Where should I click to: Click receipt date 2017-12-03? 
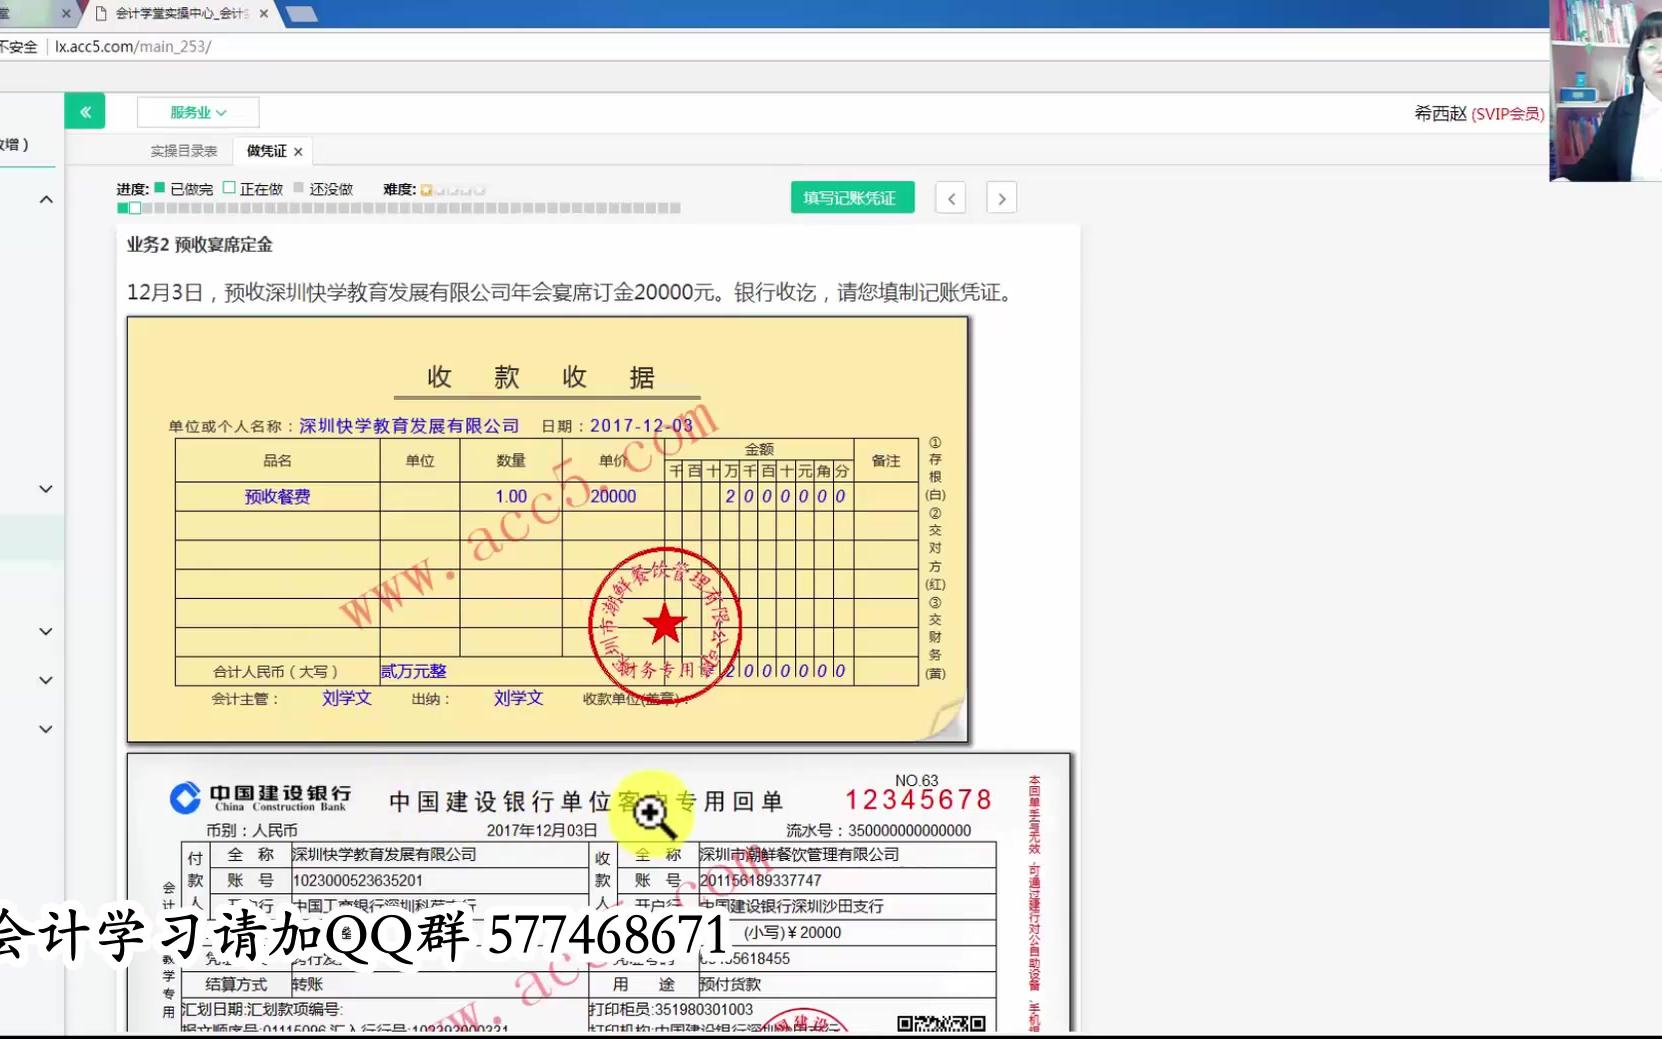pos(641,425)
